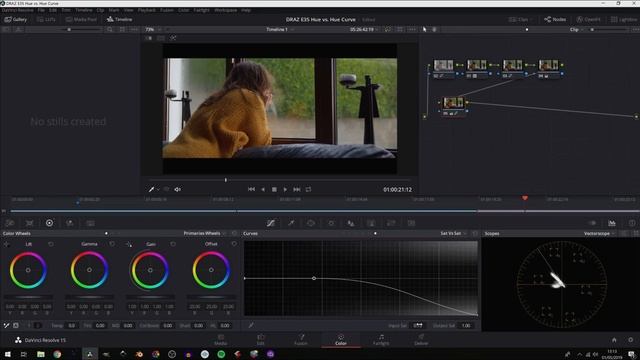
Task: Open the File menu
Action: coord(41,10)
